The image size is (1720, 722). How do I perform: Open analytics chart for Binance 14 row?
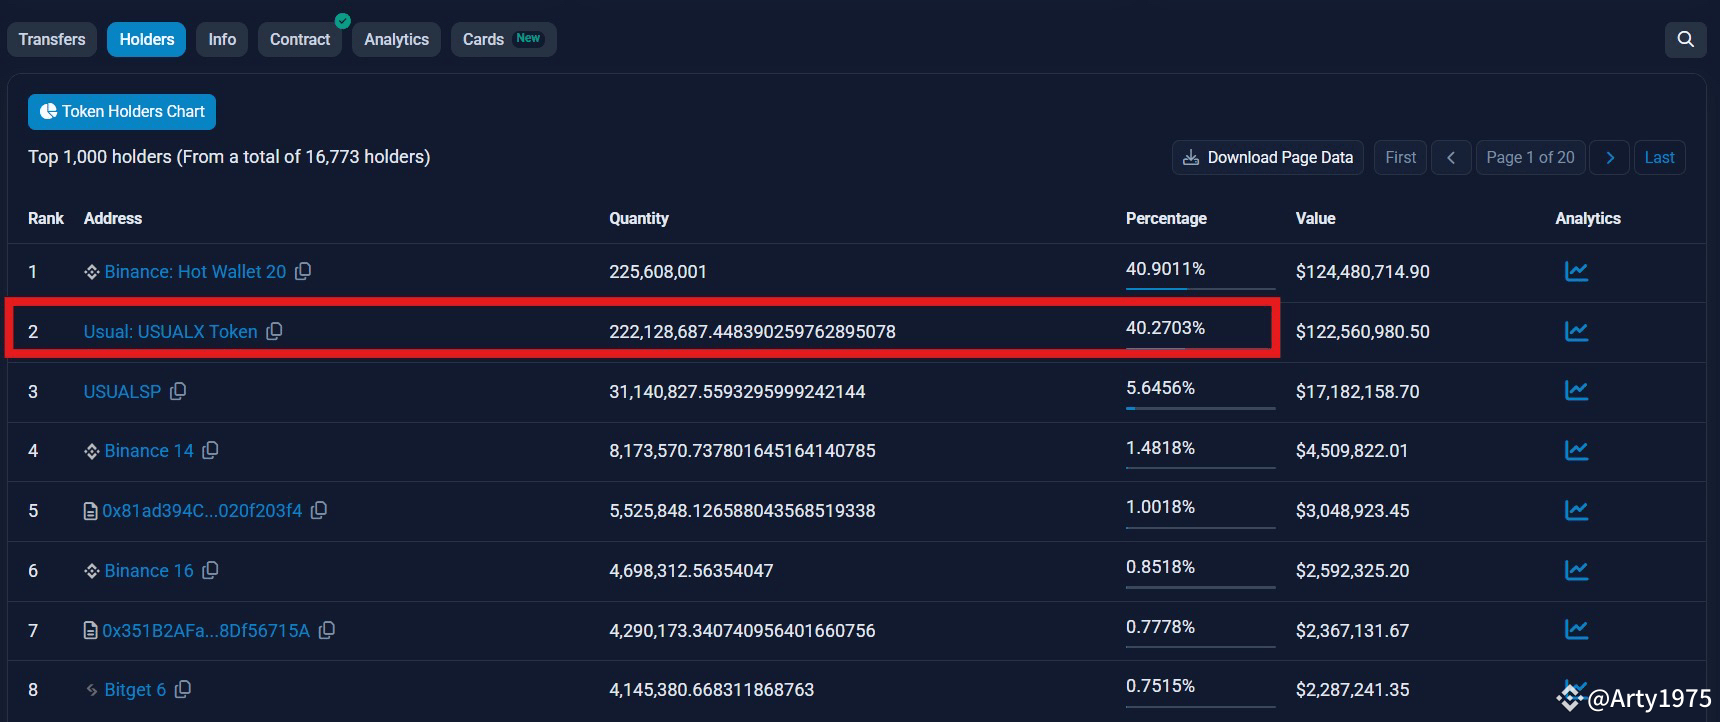1576,451
